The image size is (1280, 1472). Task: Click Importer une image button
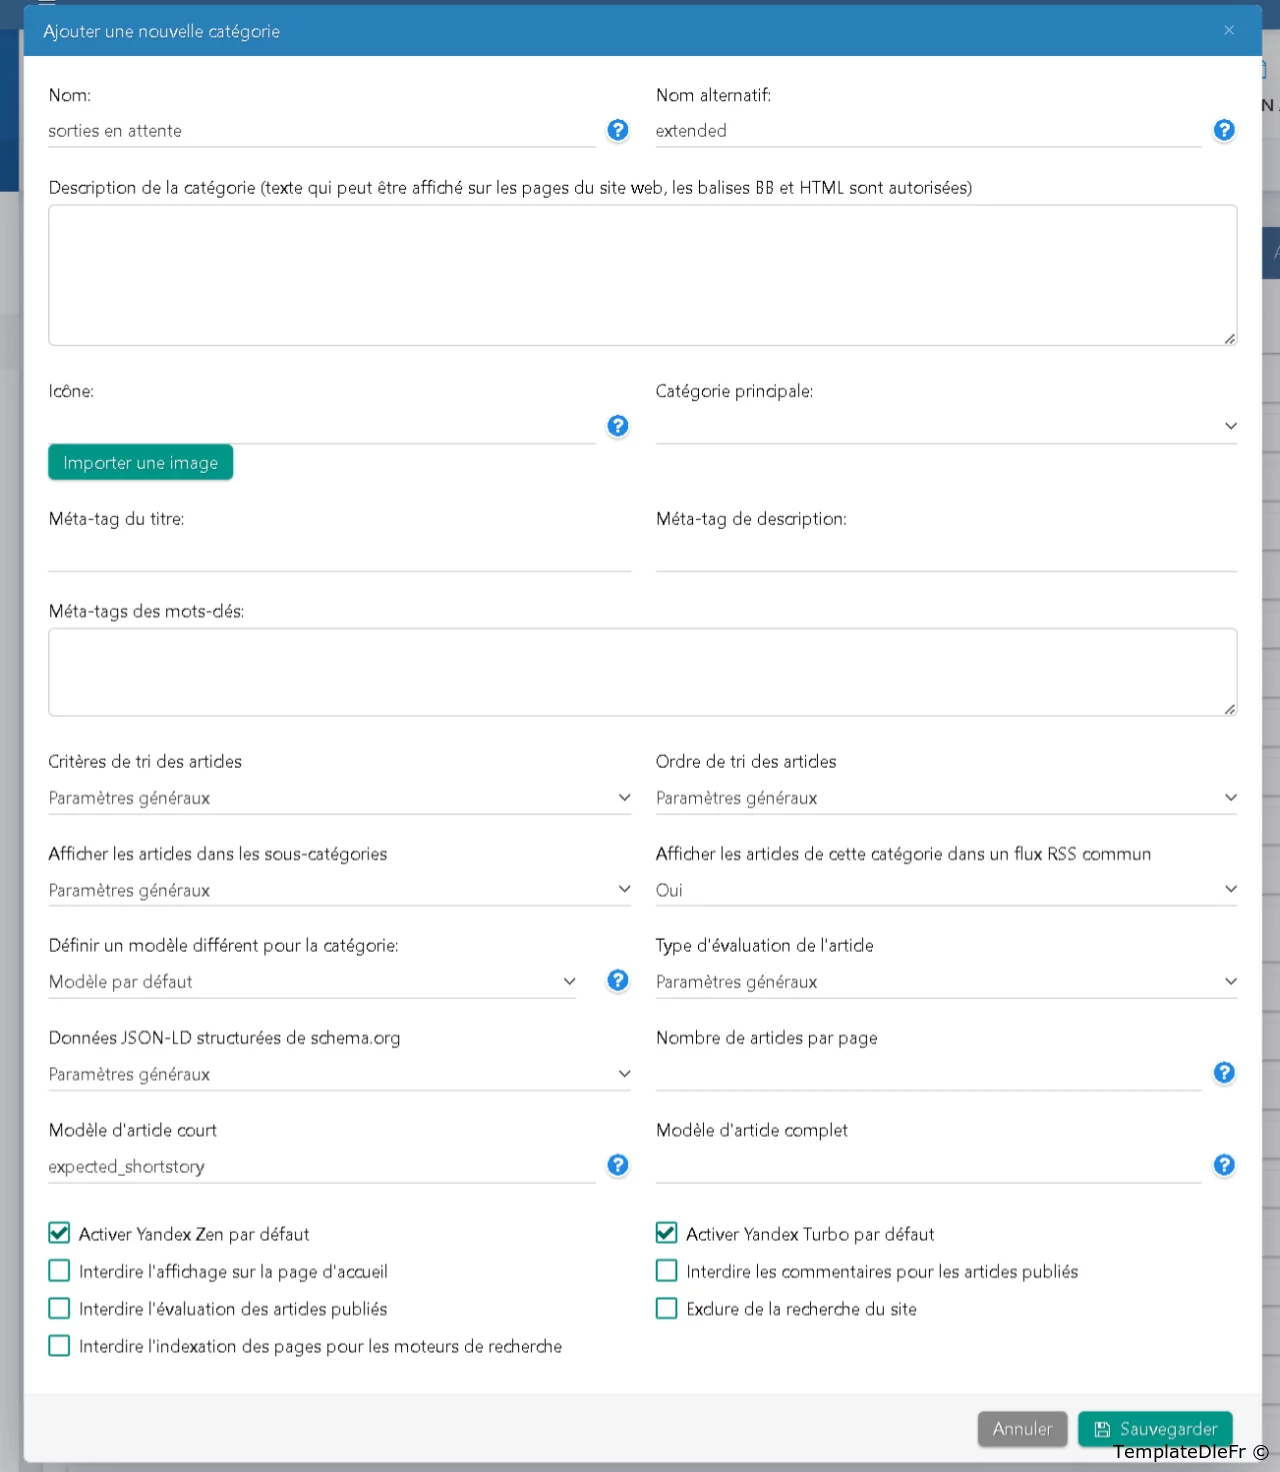[x=141, y=463]
